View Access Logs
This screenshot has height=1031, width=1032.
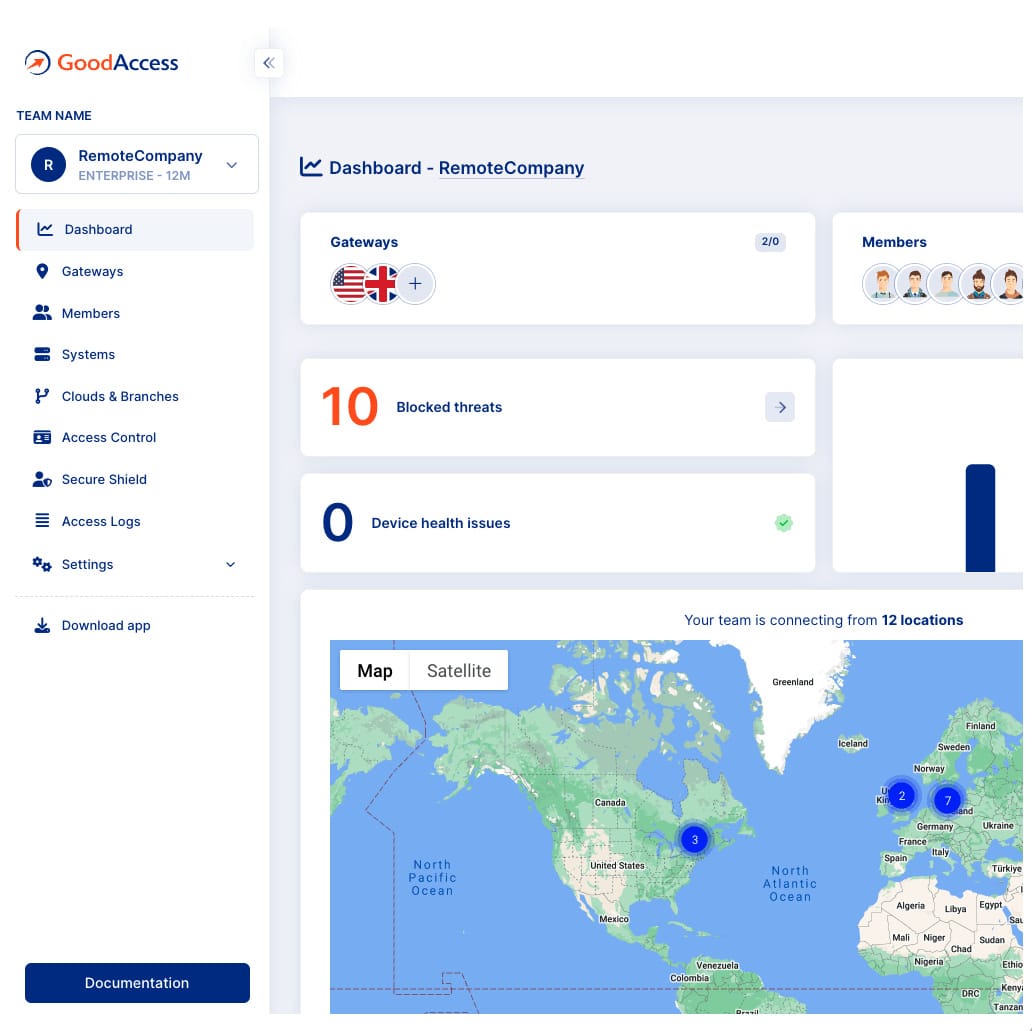tap(101, 521)
